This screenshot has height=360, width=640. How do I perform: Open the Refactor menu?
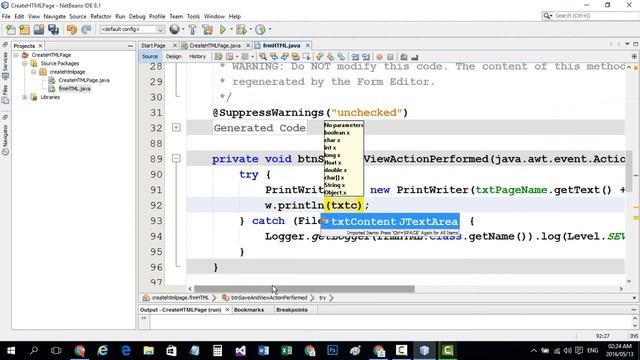pyautogui.click(x=101, y=16)
